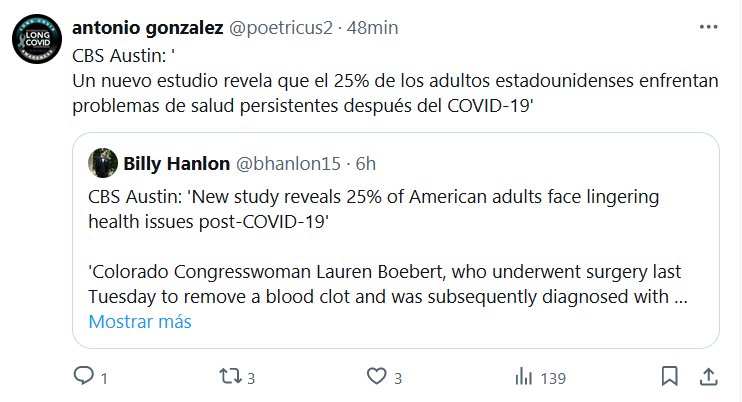Click the reply speech bubble icon
742x402 pixels.
click(x=84, y=377)
